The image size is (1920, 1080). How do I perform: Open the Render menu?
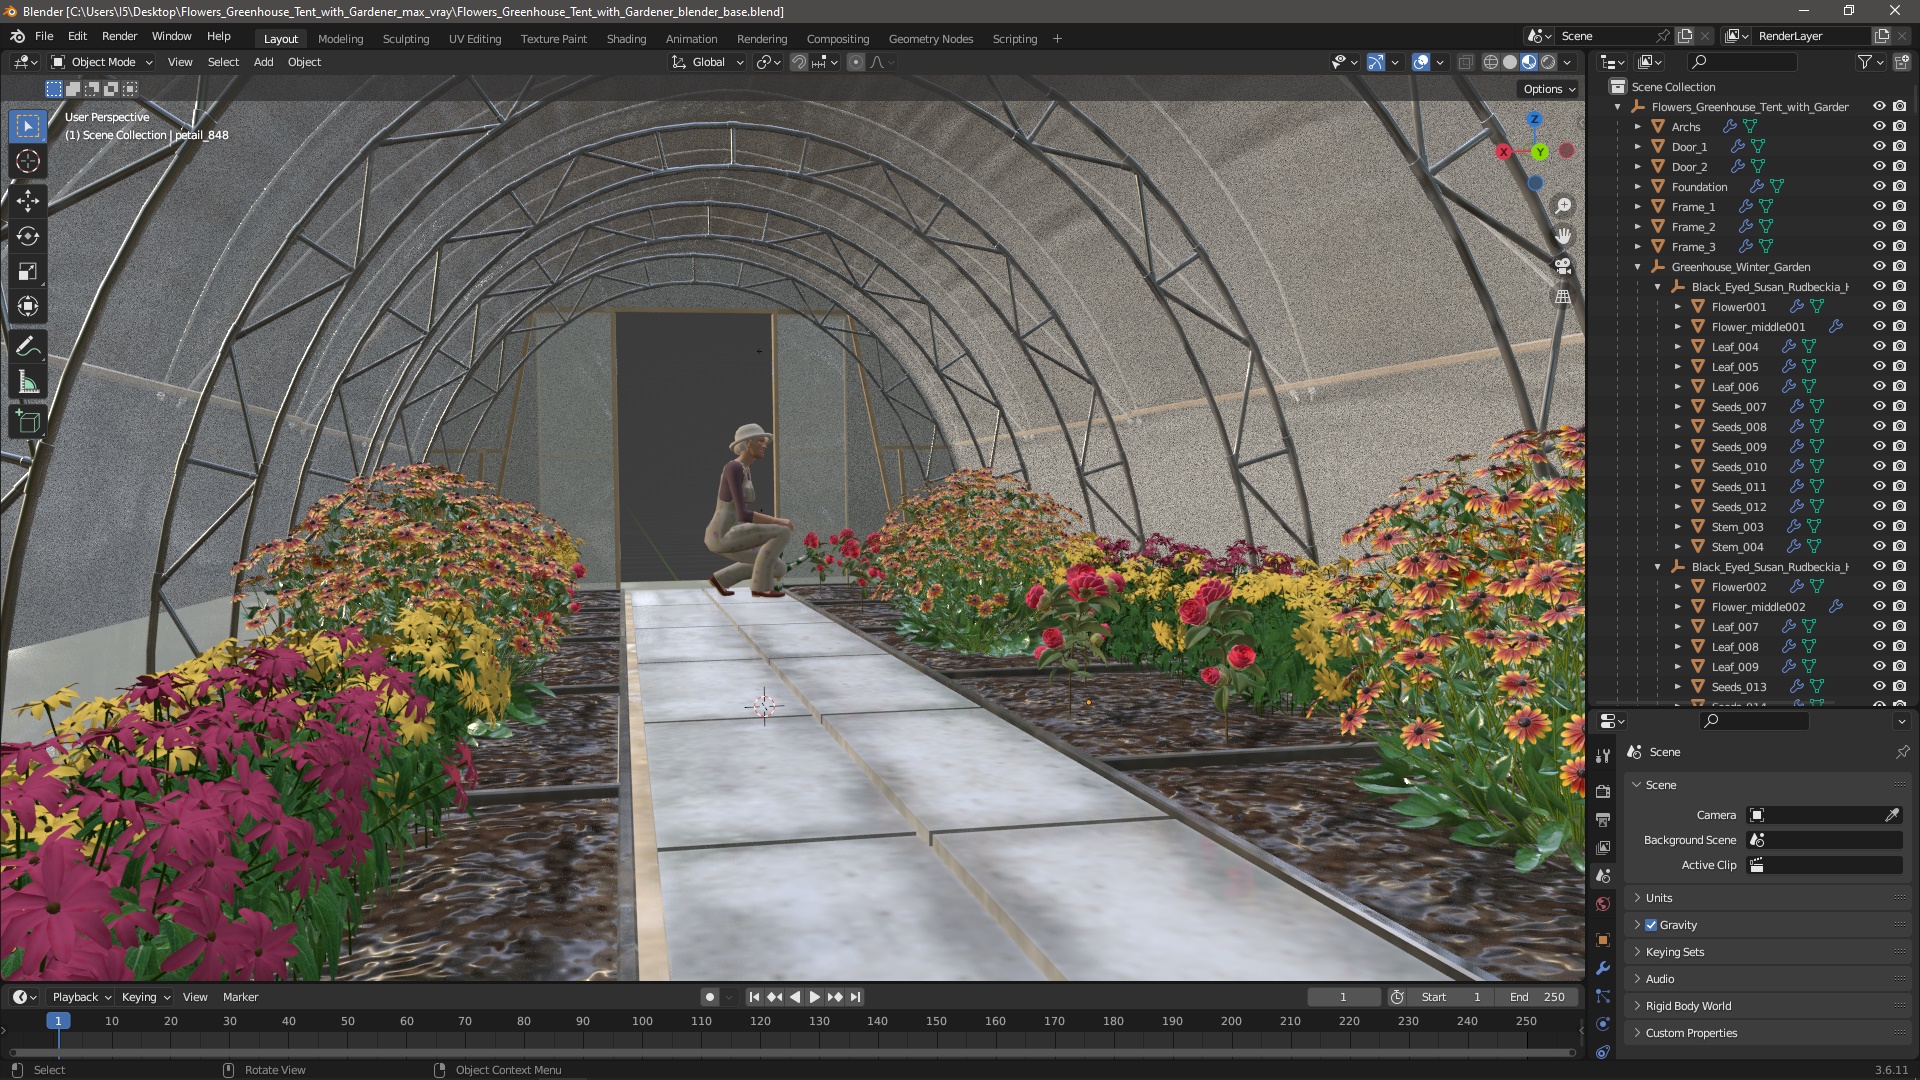[x=119, y=36]
